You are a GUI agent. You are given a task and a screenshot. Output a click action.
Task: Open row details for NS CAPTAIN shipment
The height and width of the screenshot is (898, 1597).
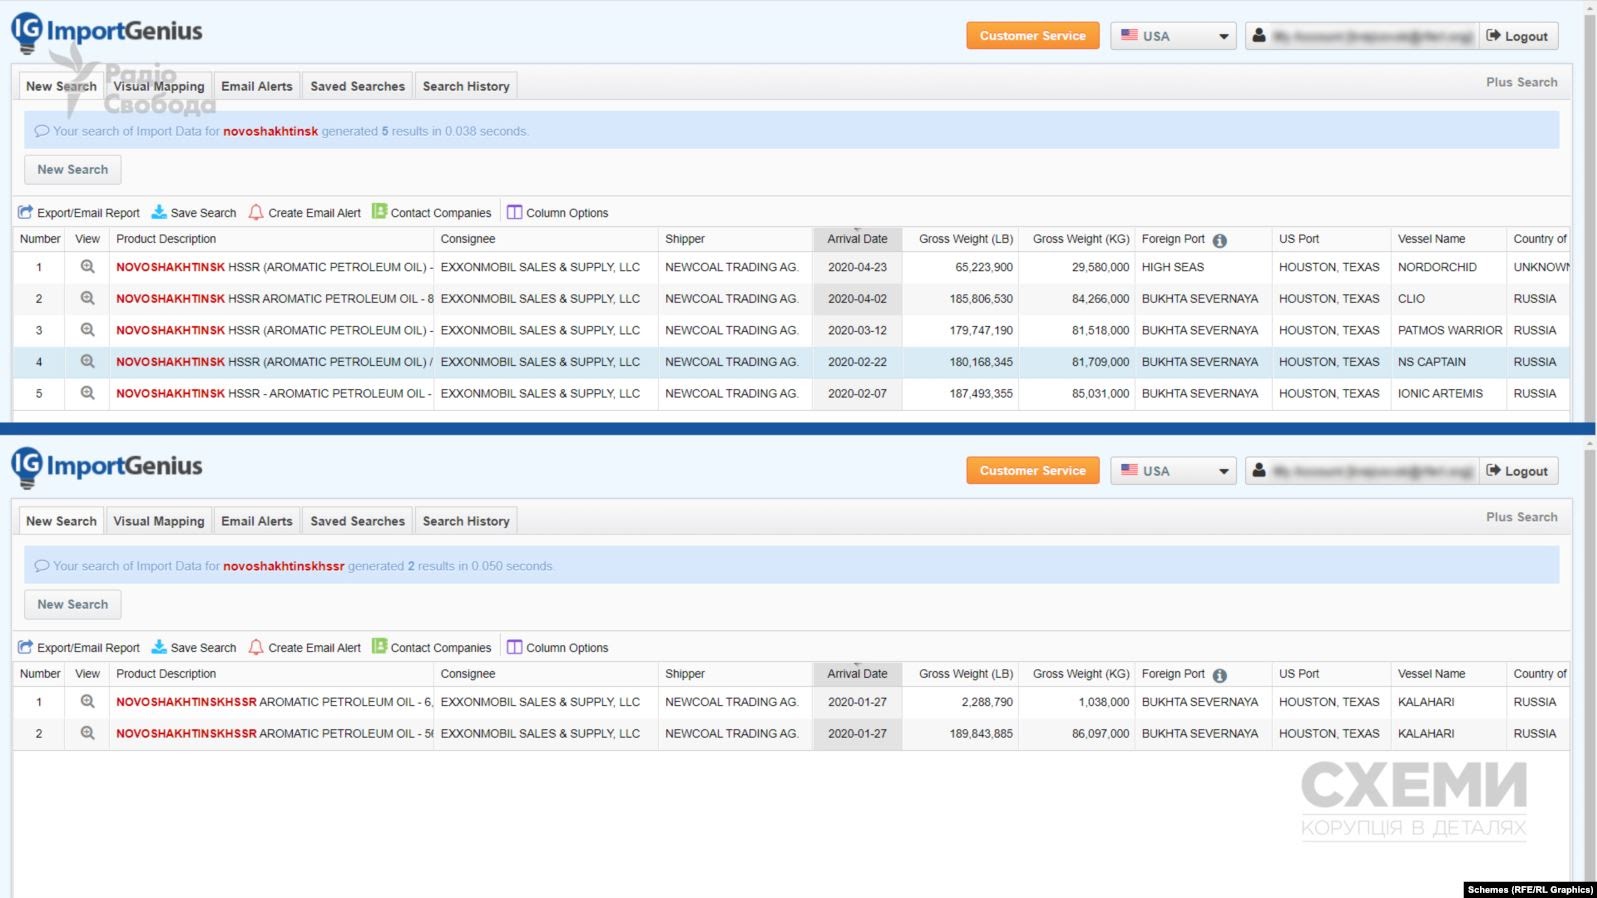(x=88, y=362)
